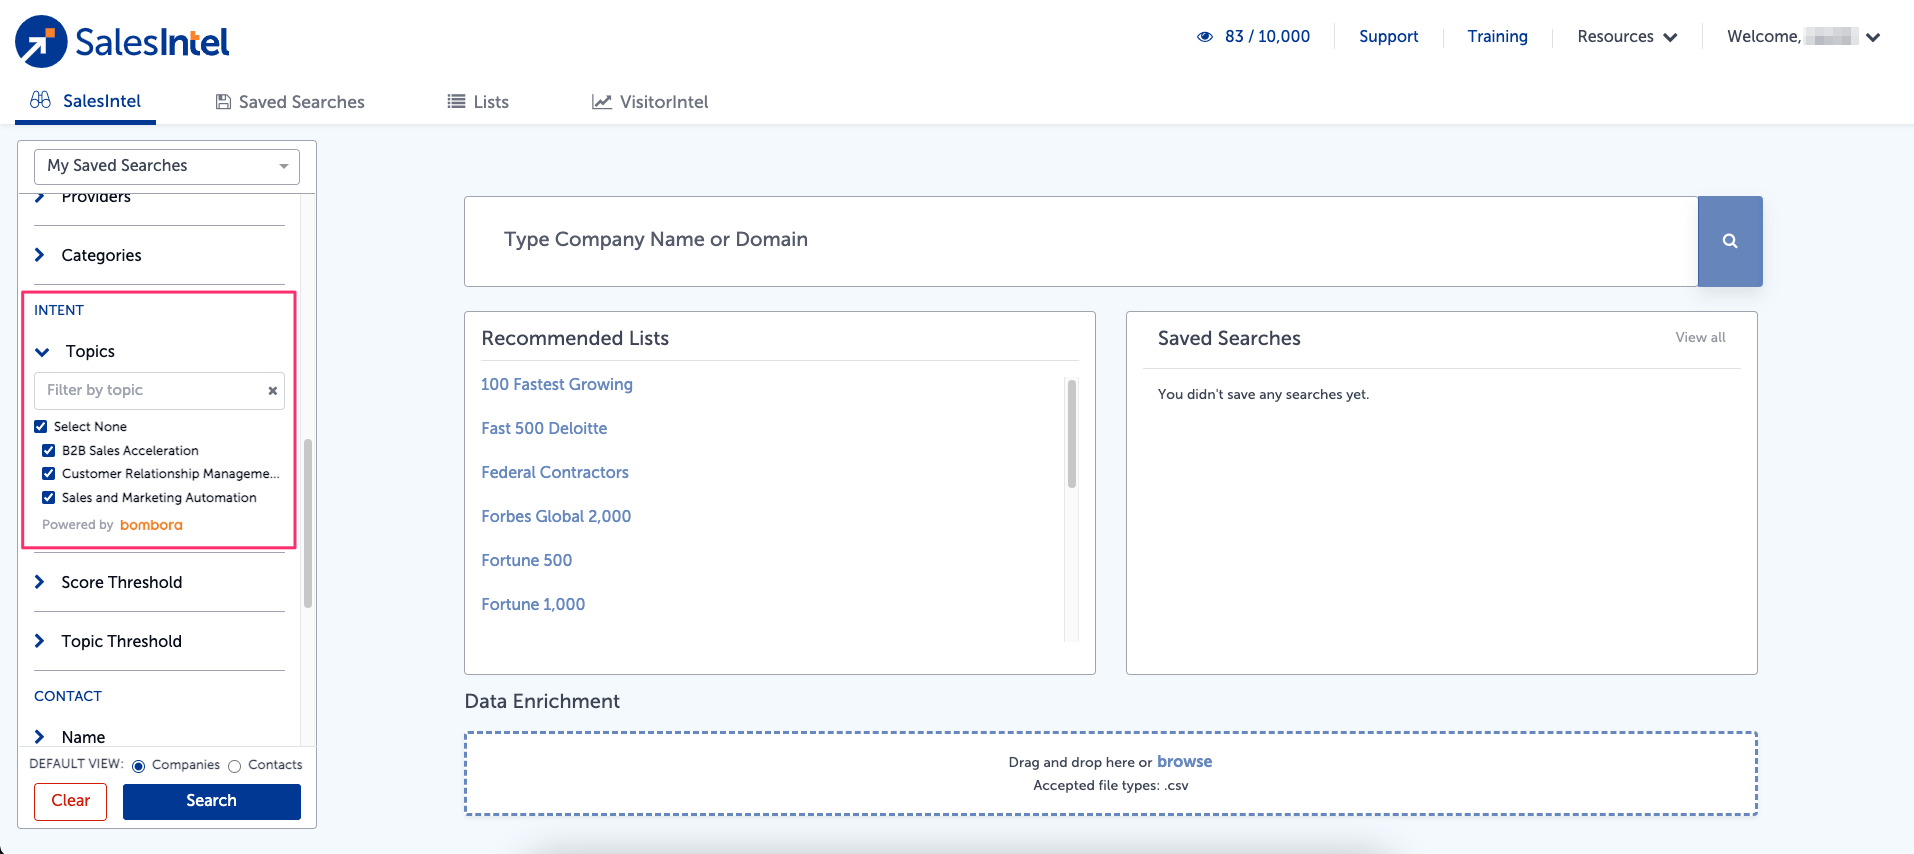Open the My Saved Searches dropdown

coord(167,166)
